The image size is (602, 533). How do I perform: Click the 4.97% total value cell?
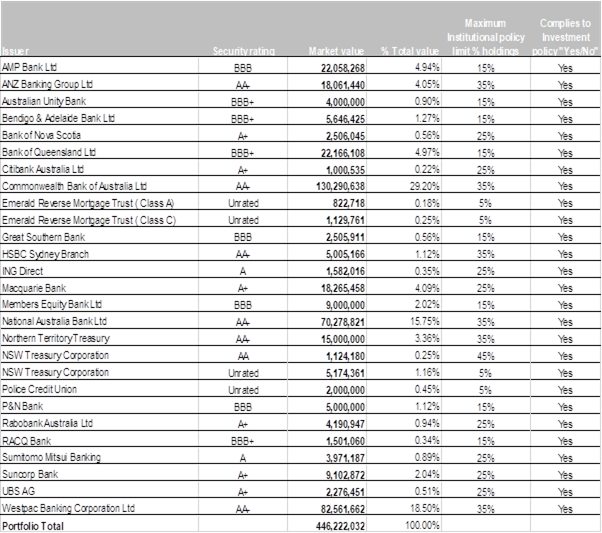tap(427, 152)
